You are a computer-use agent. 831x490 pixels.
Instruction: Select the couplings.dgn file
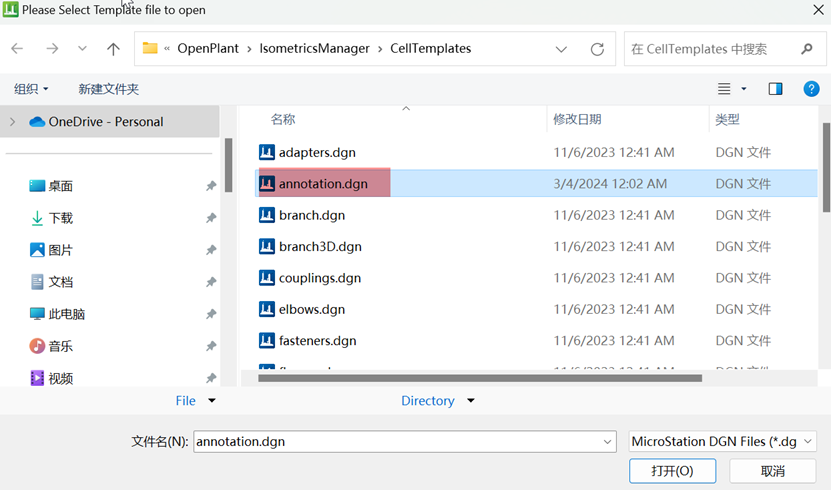tap(537, 278)
